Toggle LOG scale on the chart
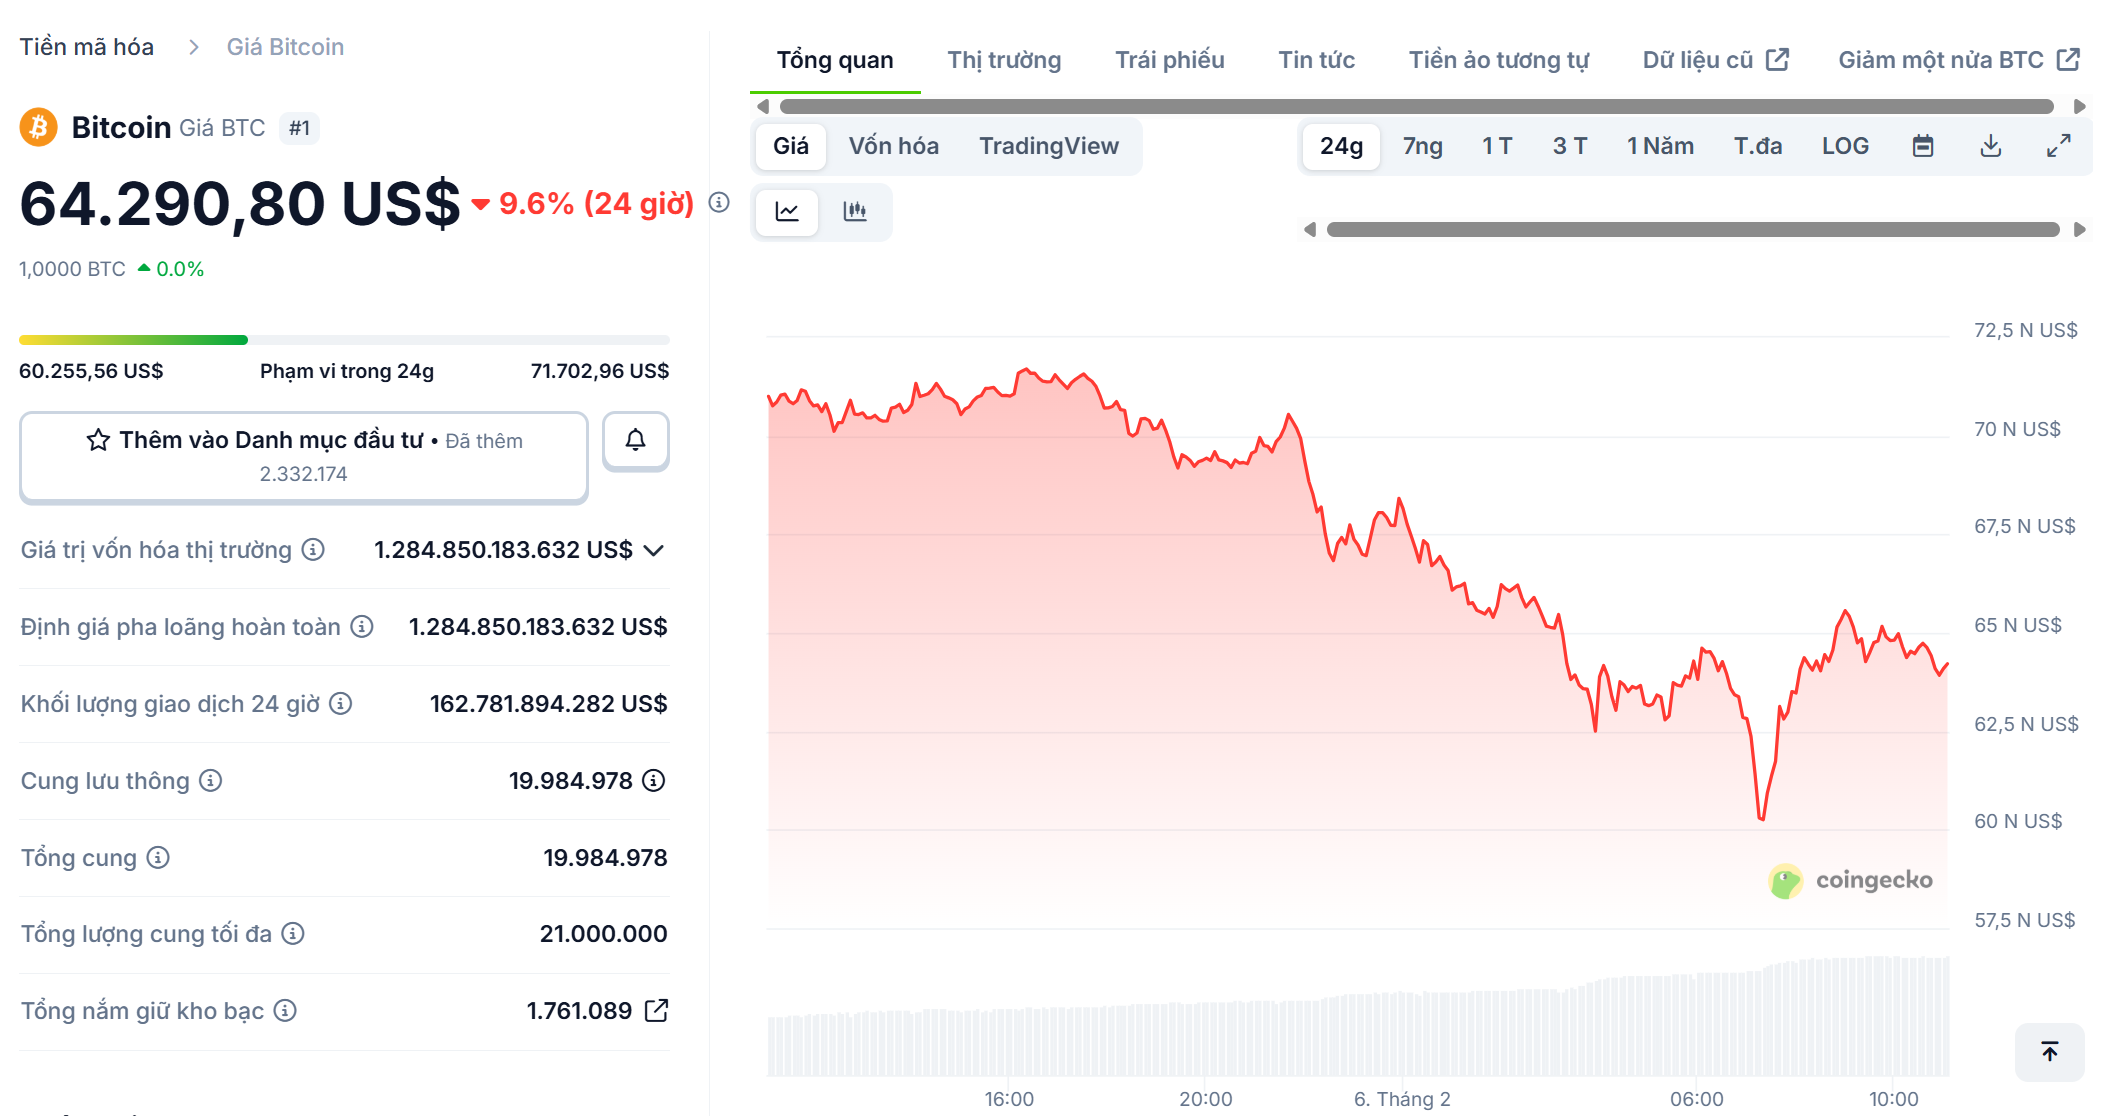This screenshot has height=1116, width=2112. (x=1845, y=145)
